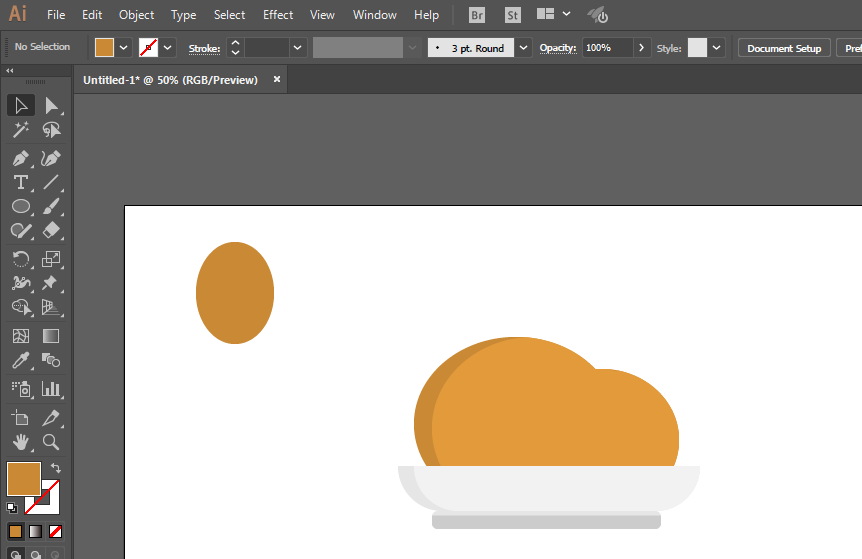
Task: Select the Hand tool
Action: pyautogui.click(x=20, y=441)
